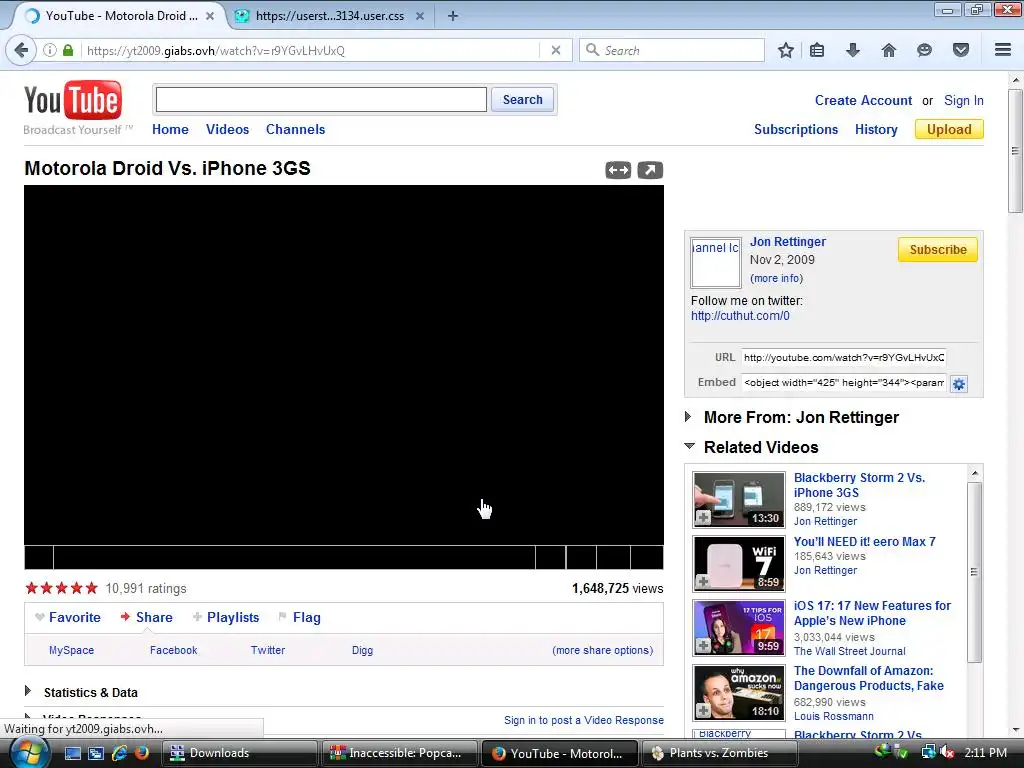The image size is (1024, 768).
Task: Expand the Statistics & Data section
Action: coord(27,691)
